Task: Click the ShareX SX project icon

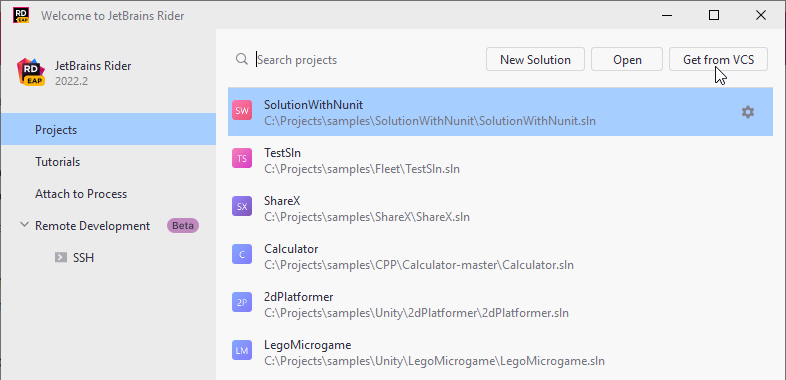Action: [x=242, y=207]
